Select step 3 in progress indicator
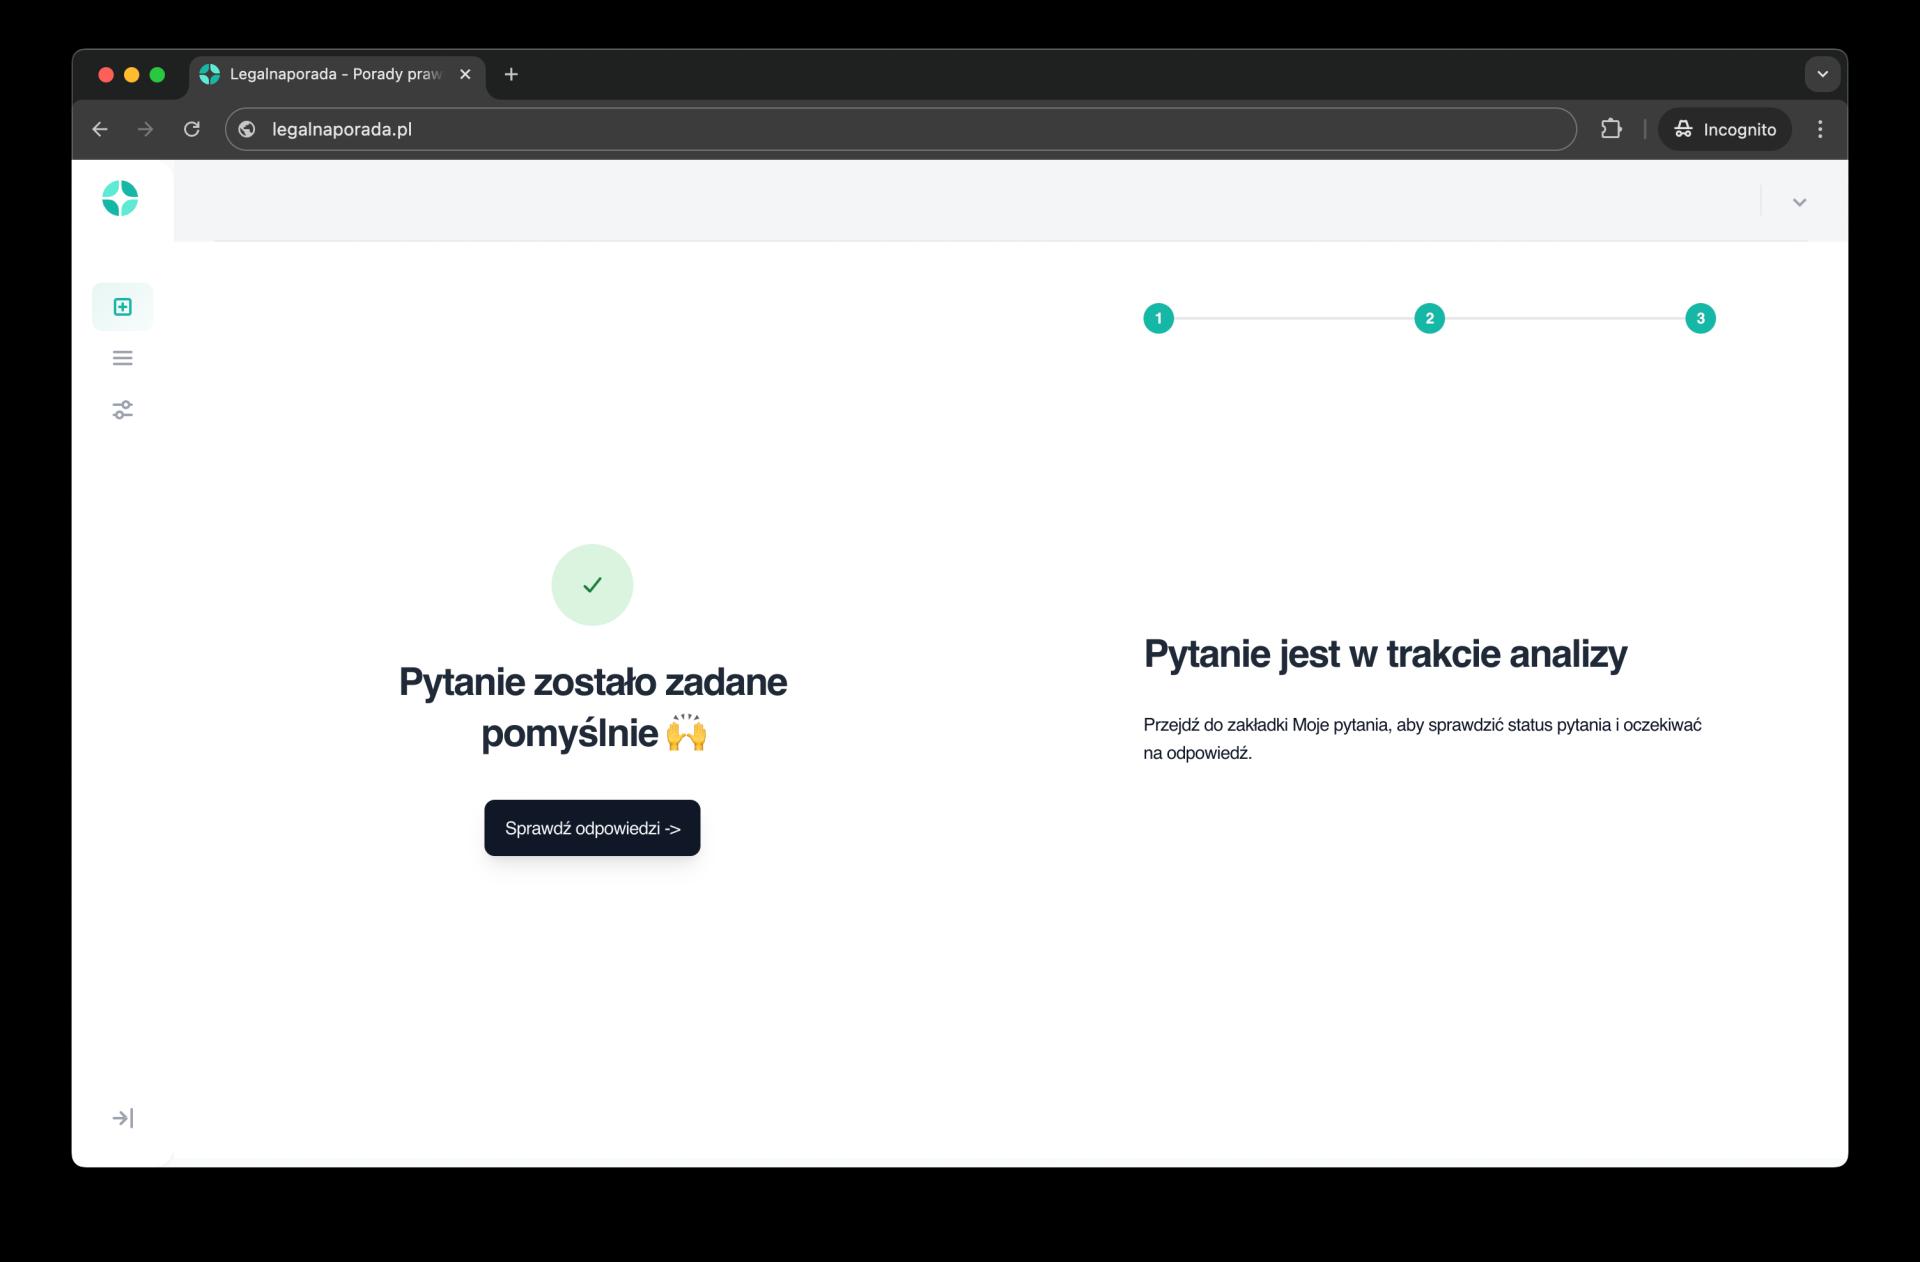The image size is (1920, 1262). 1700,318
